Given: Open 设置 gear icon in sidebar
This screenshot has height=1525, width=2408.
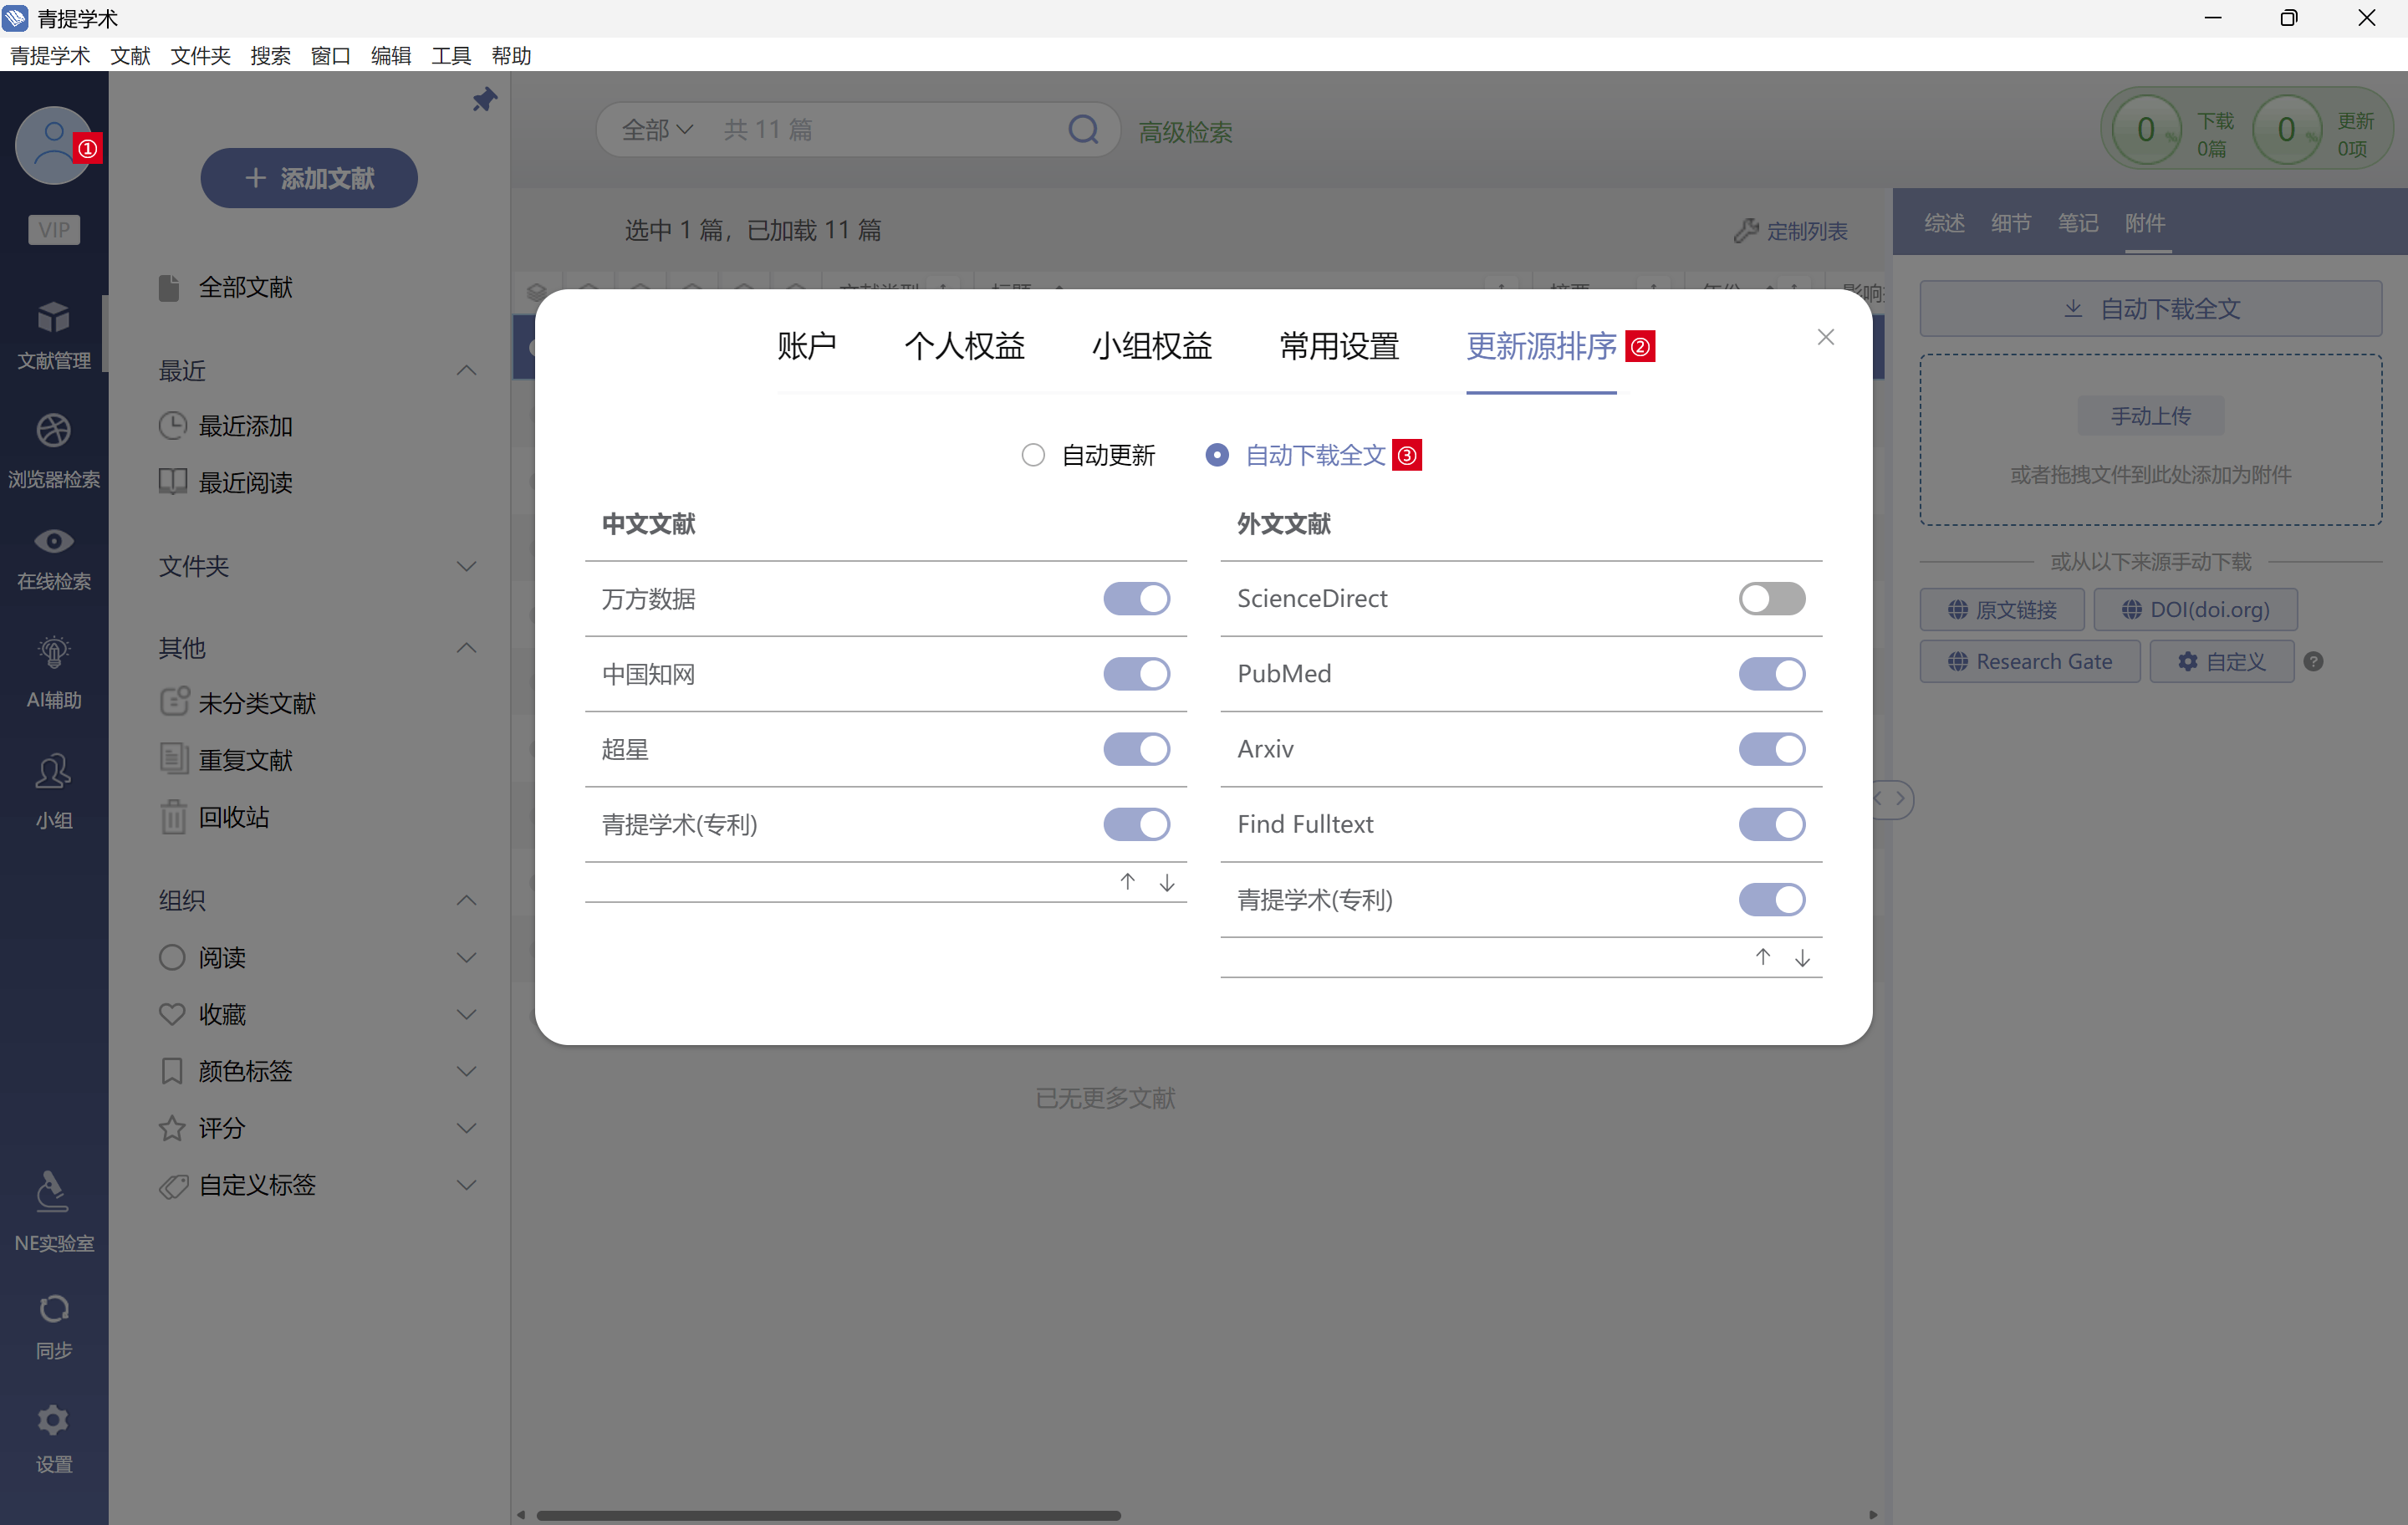Looking at the screenshot, I should point(54,1420).
